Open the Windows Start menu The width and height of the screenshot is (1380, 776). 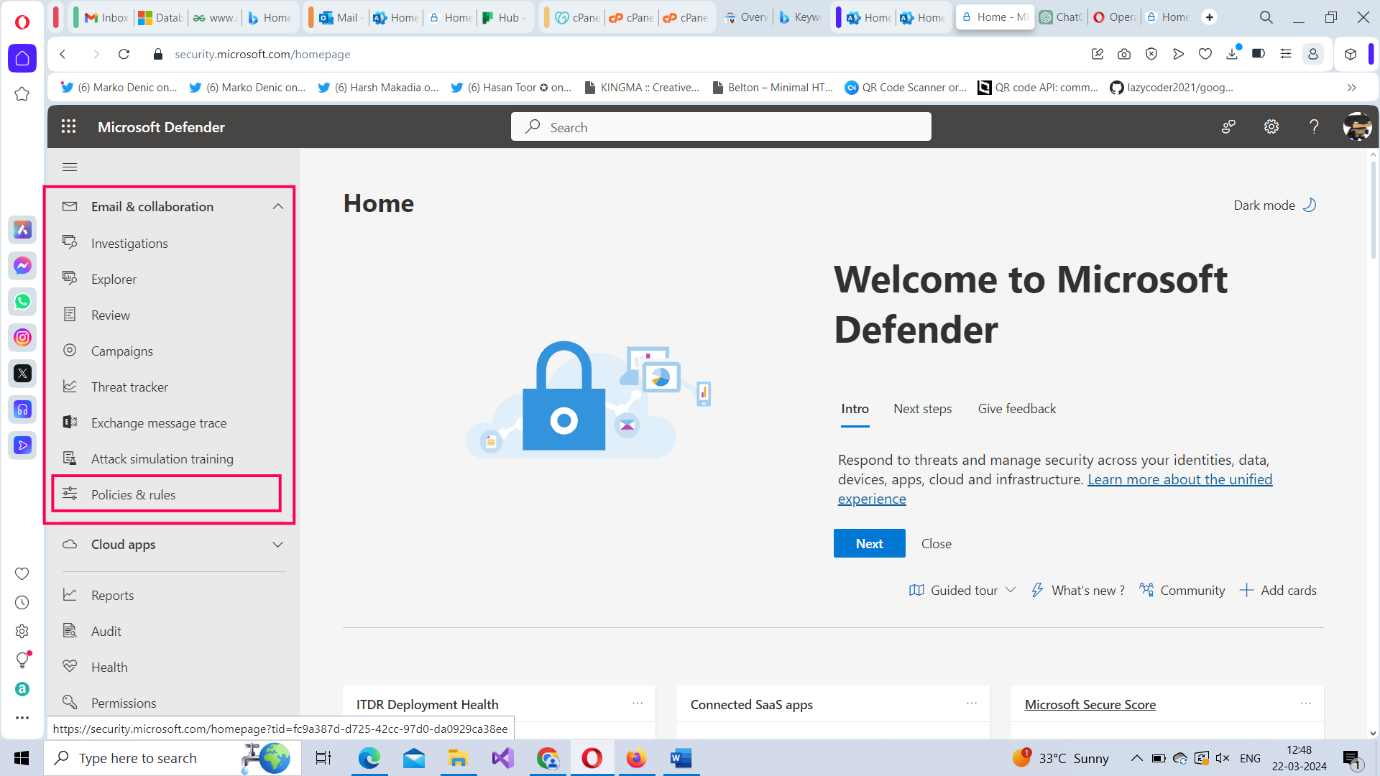(22, 758)
